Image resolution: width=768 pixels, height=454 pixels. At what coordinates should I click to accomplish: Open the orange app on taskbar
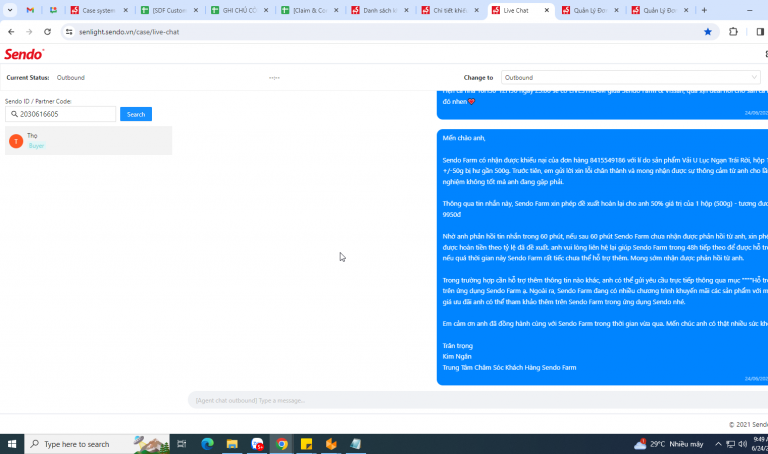pos(331,444)
